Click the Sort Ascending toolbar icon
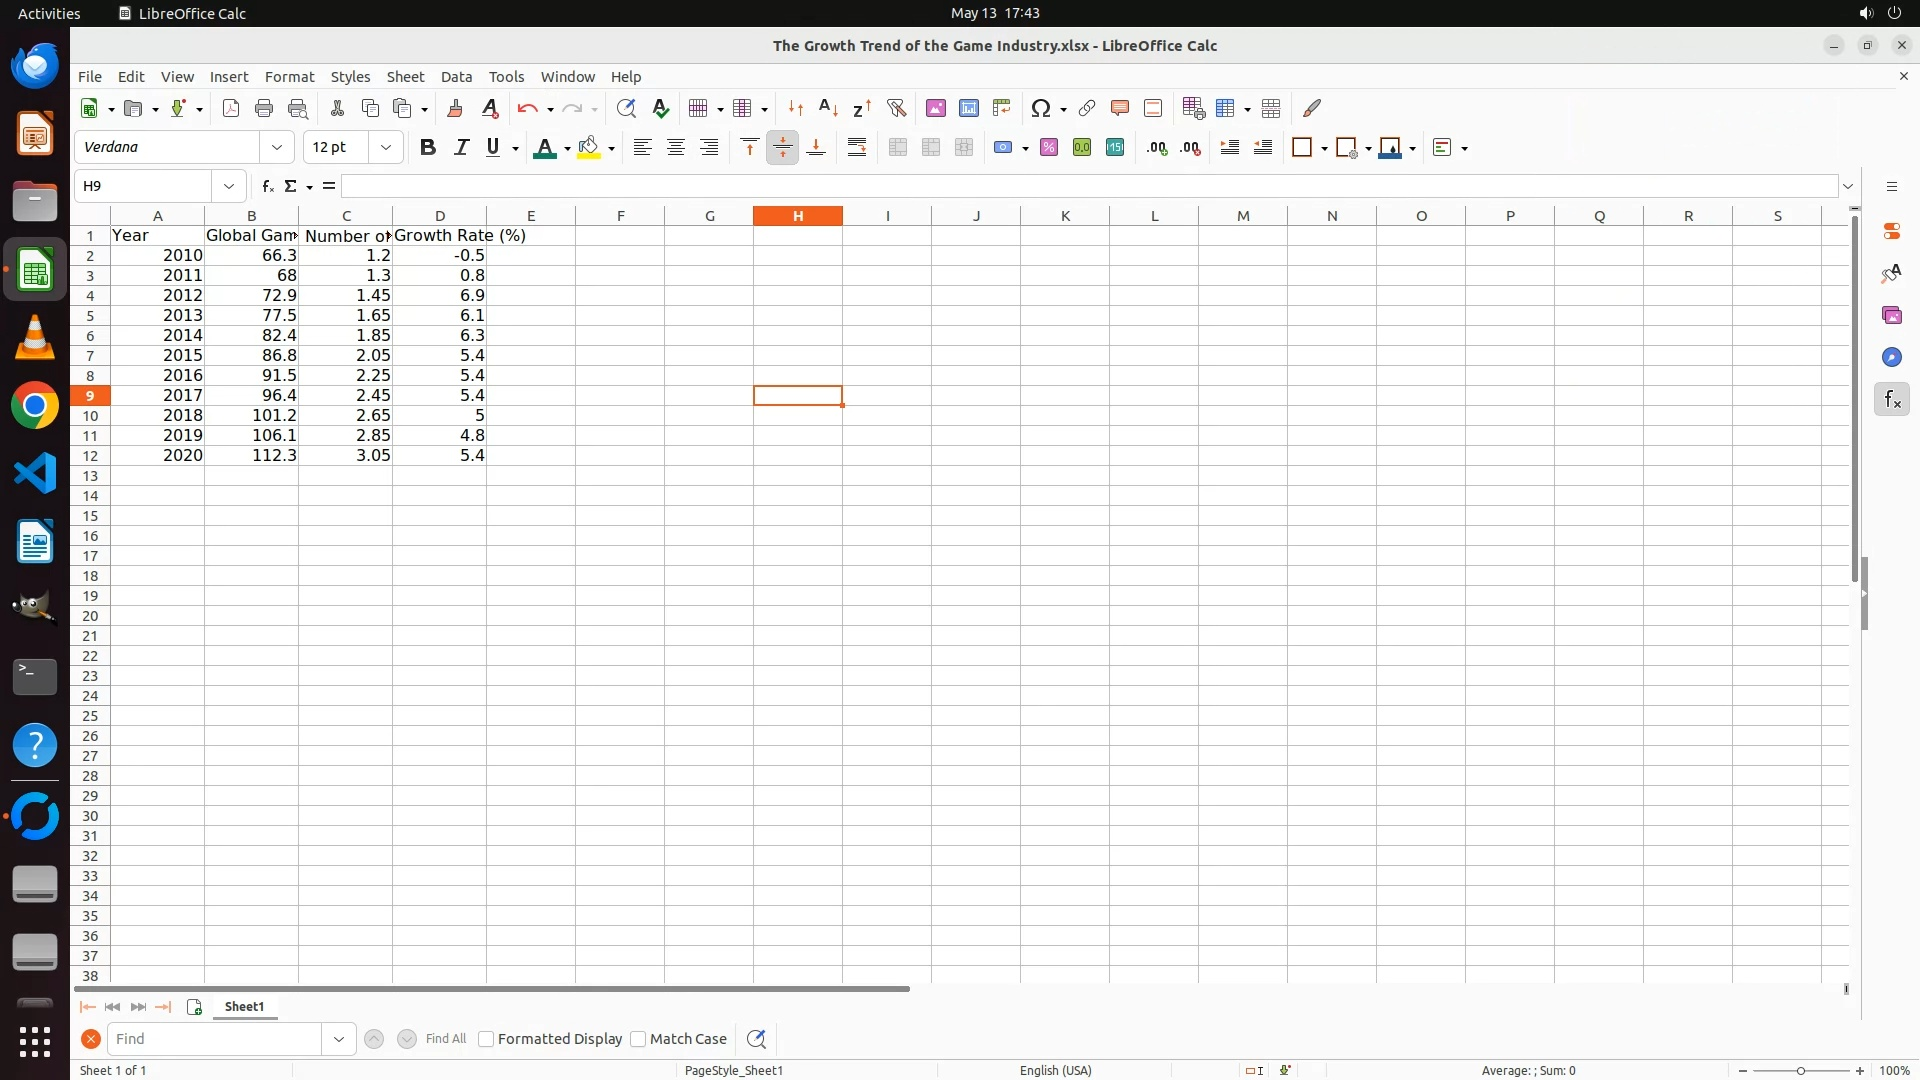1920x1080 pixels. click(x=828, y=108)
